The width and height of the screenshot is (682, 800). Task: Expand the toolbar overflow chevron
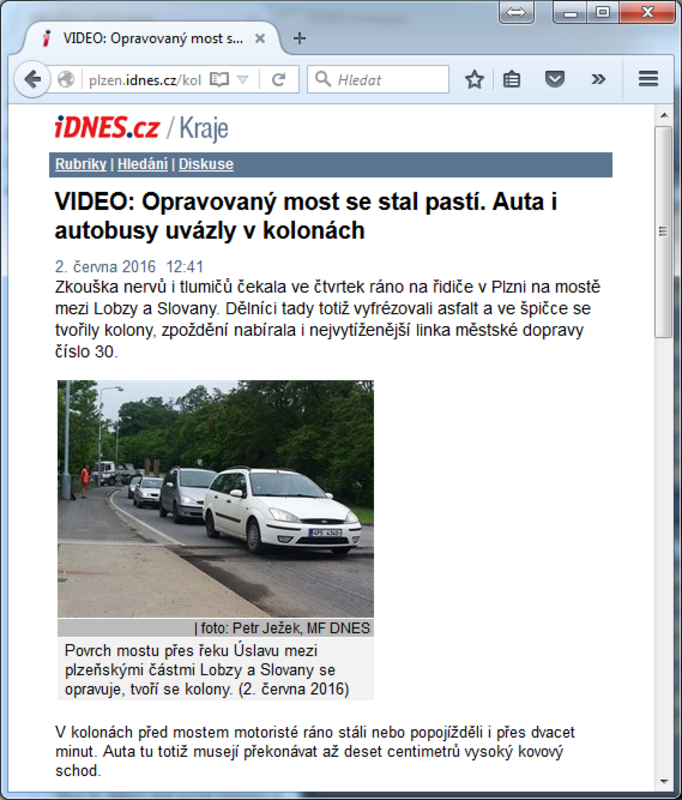[598, 80]
